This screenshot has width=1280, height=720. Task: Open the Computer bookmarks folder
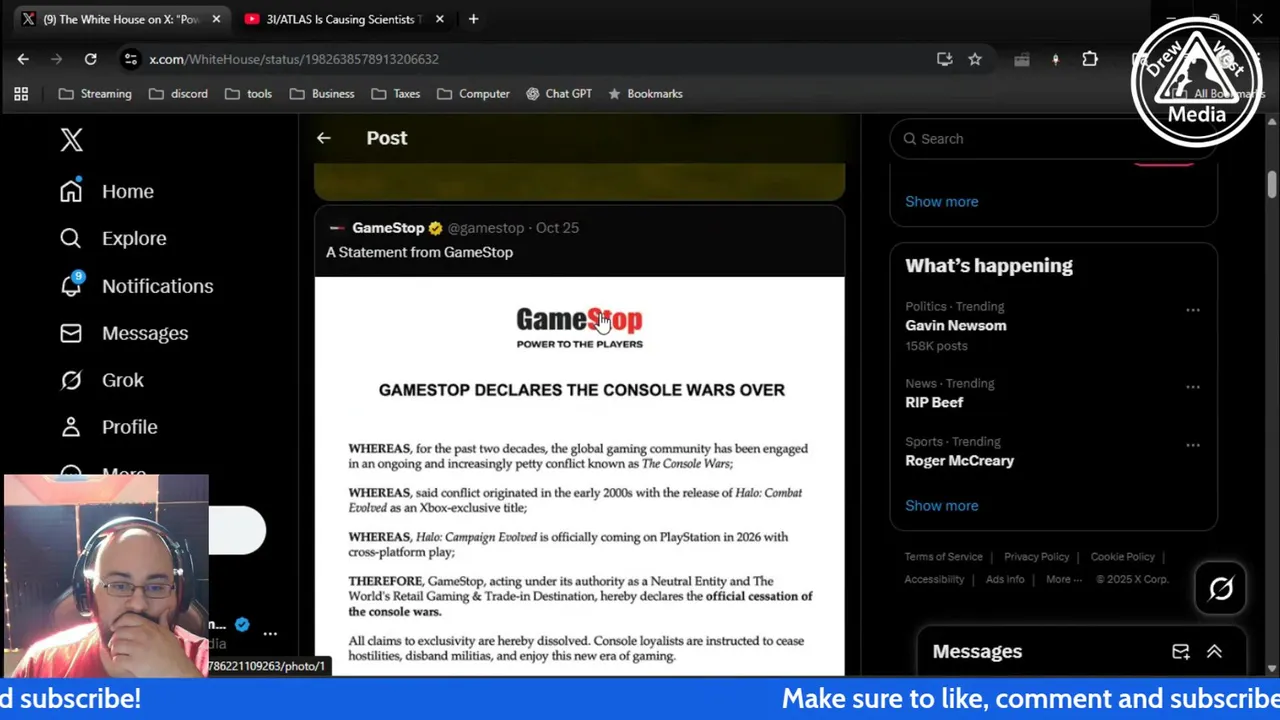pos(473,94)
